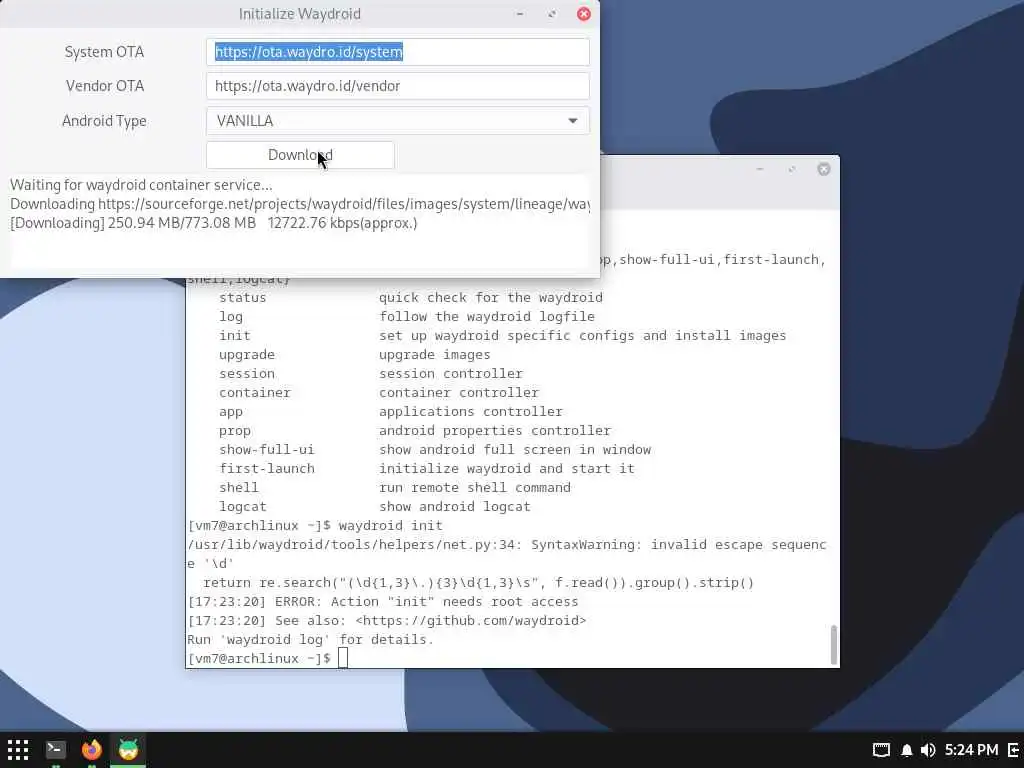Click 'run remote shell command' text
Screen dimensions: 1024x768
(x=475, y=487)
